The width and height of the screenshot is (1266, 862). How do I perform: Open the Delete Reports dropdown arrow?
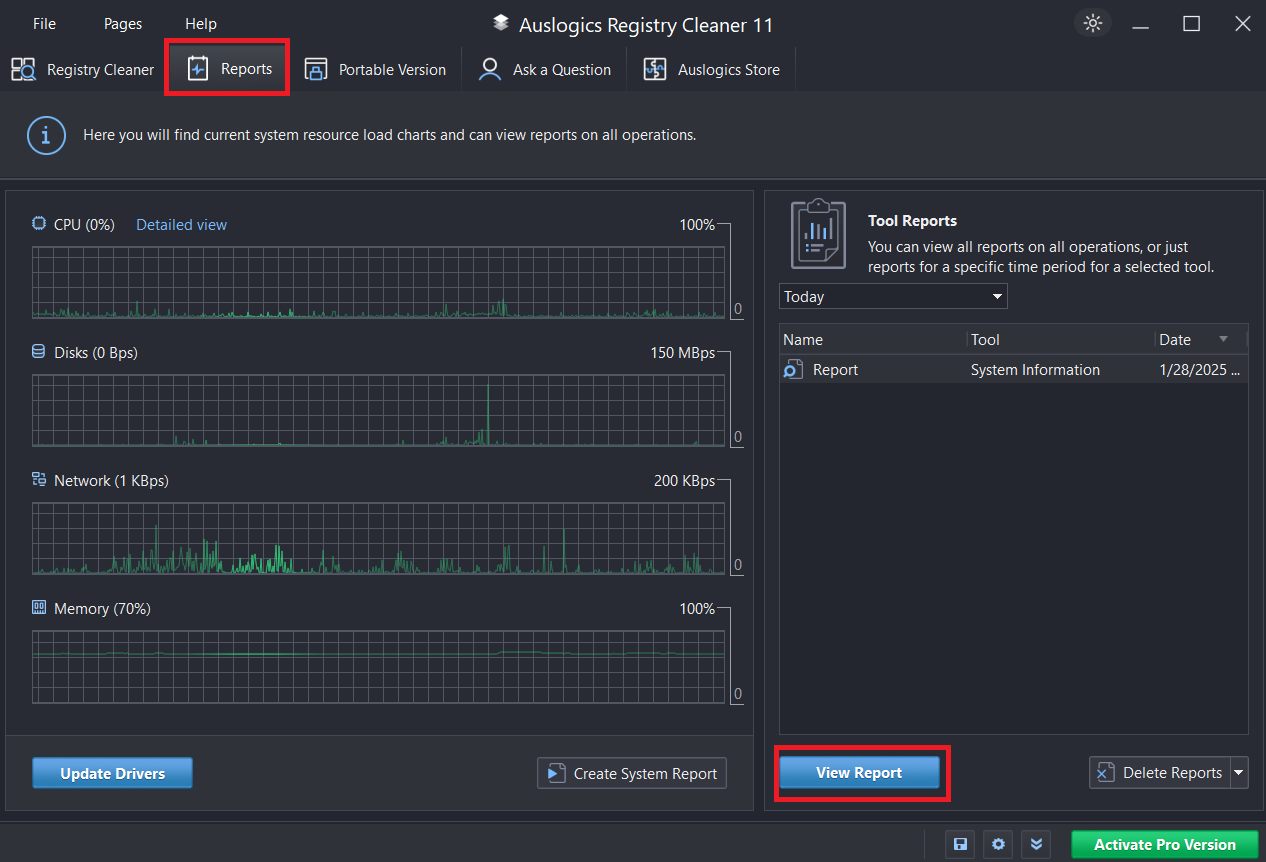[x=1239, y=773]
